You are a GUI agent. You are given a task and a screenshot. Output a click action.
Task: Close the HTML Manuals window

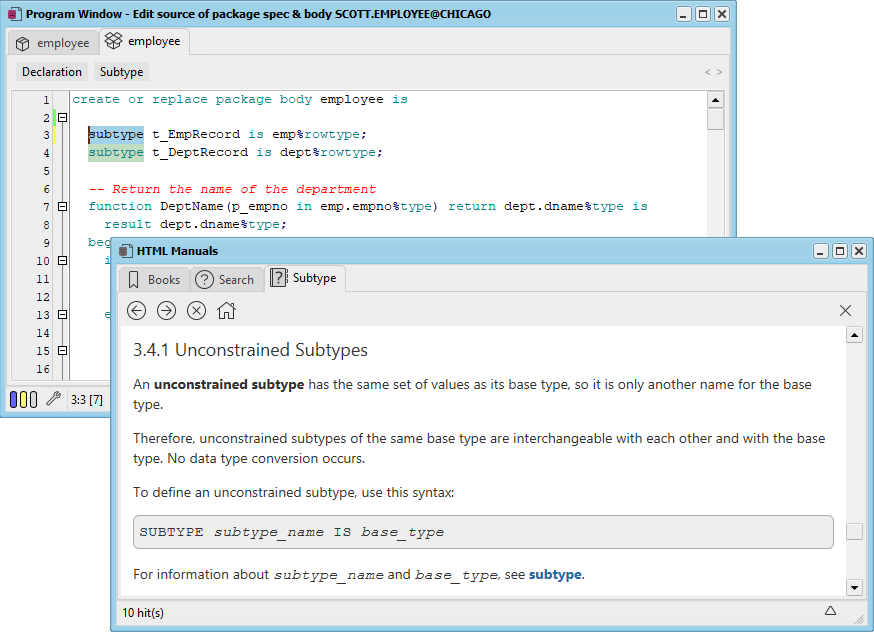(859, 251)
